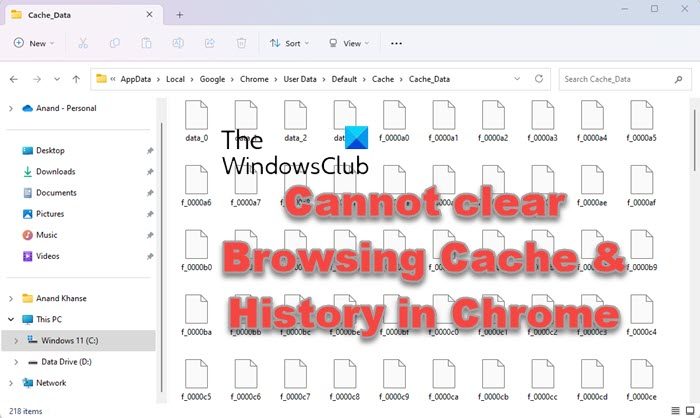Image resolution: width=700 pixels, height=418 pixels.
Task: Unpin Documents using its pin icon
Action: pyautogui.click(x=150, y=193)
